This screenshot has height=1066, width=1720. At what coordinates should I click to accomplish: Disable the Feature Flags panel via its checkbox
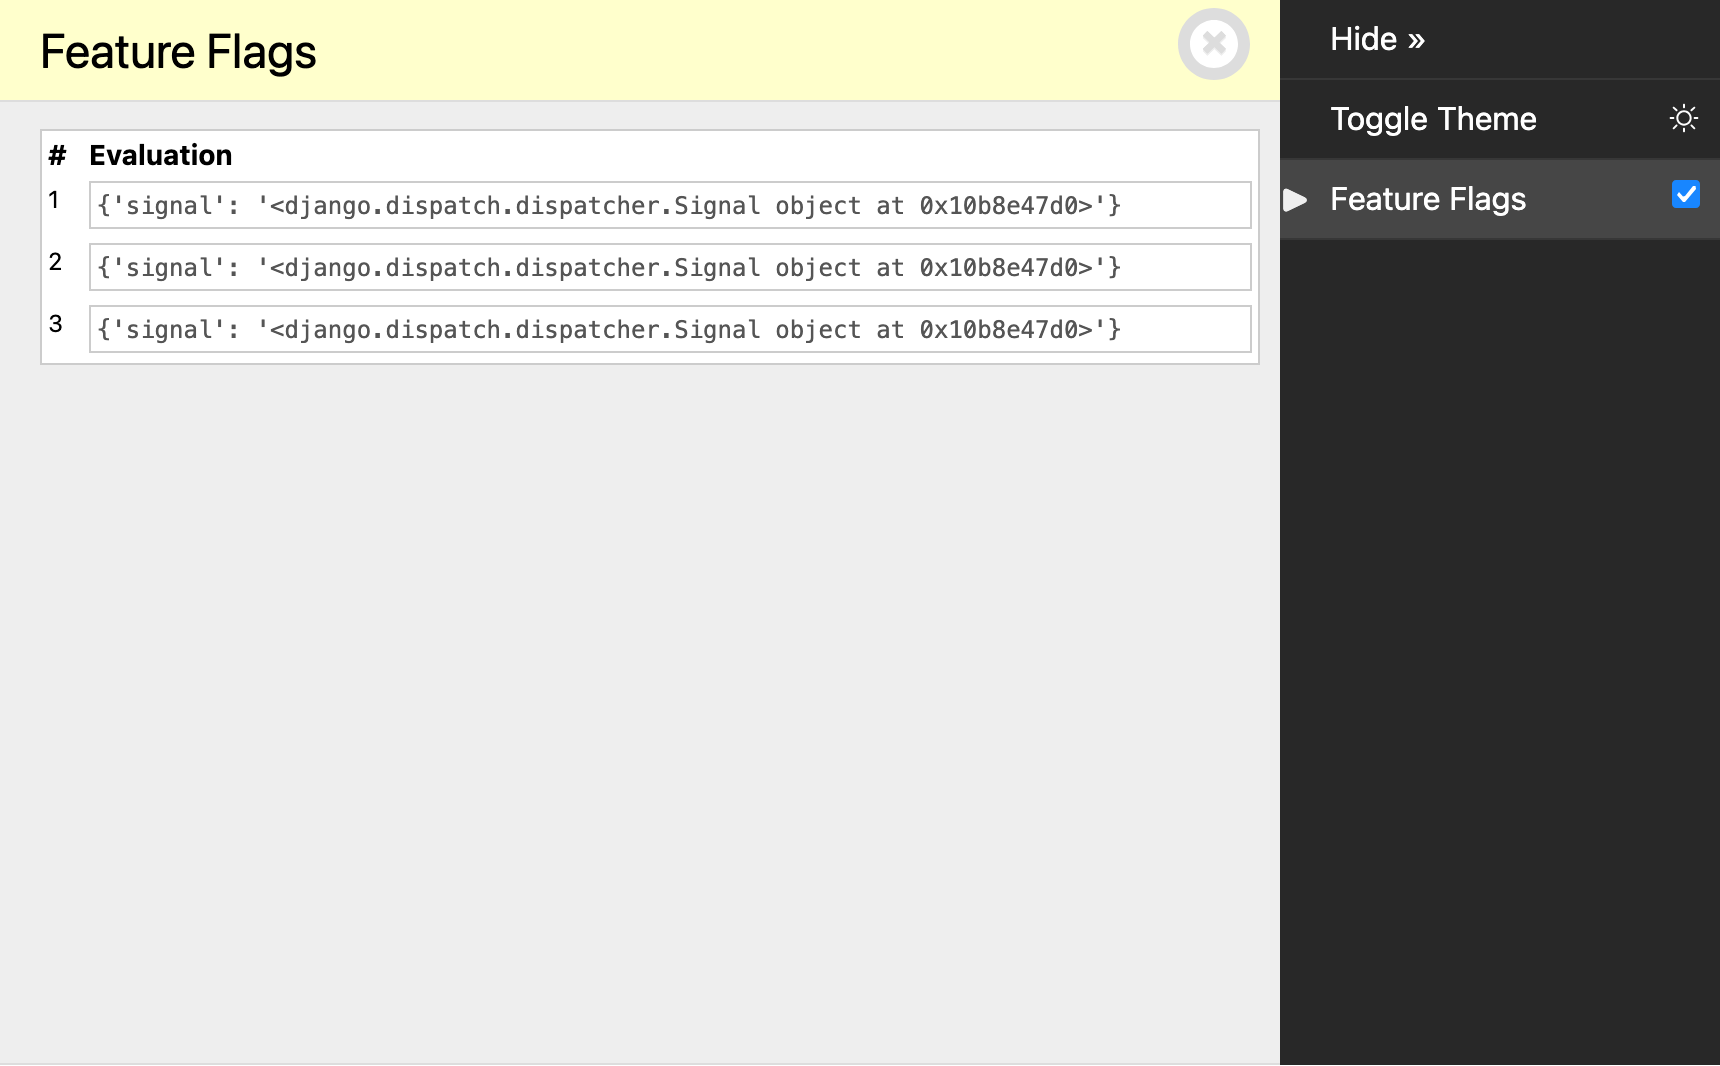coord(1686,195)
